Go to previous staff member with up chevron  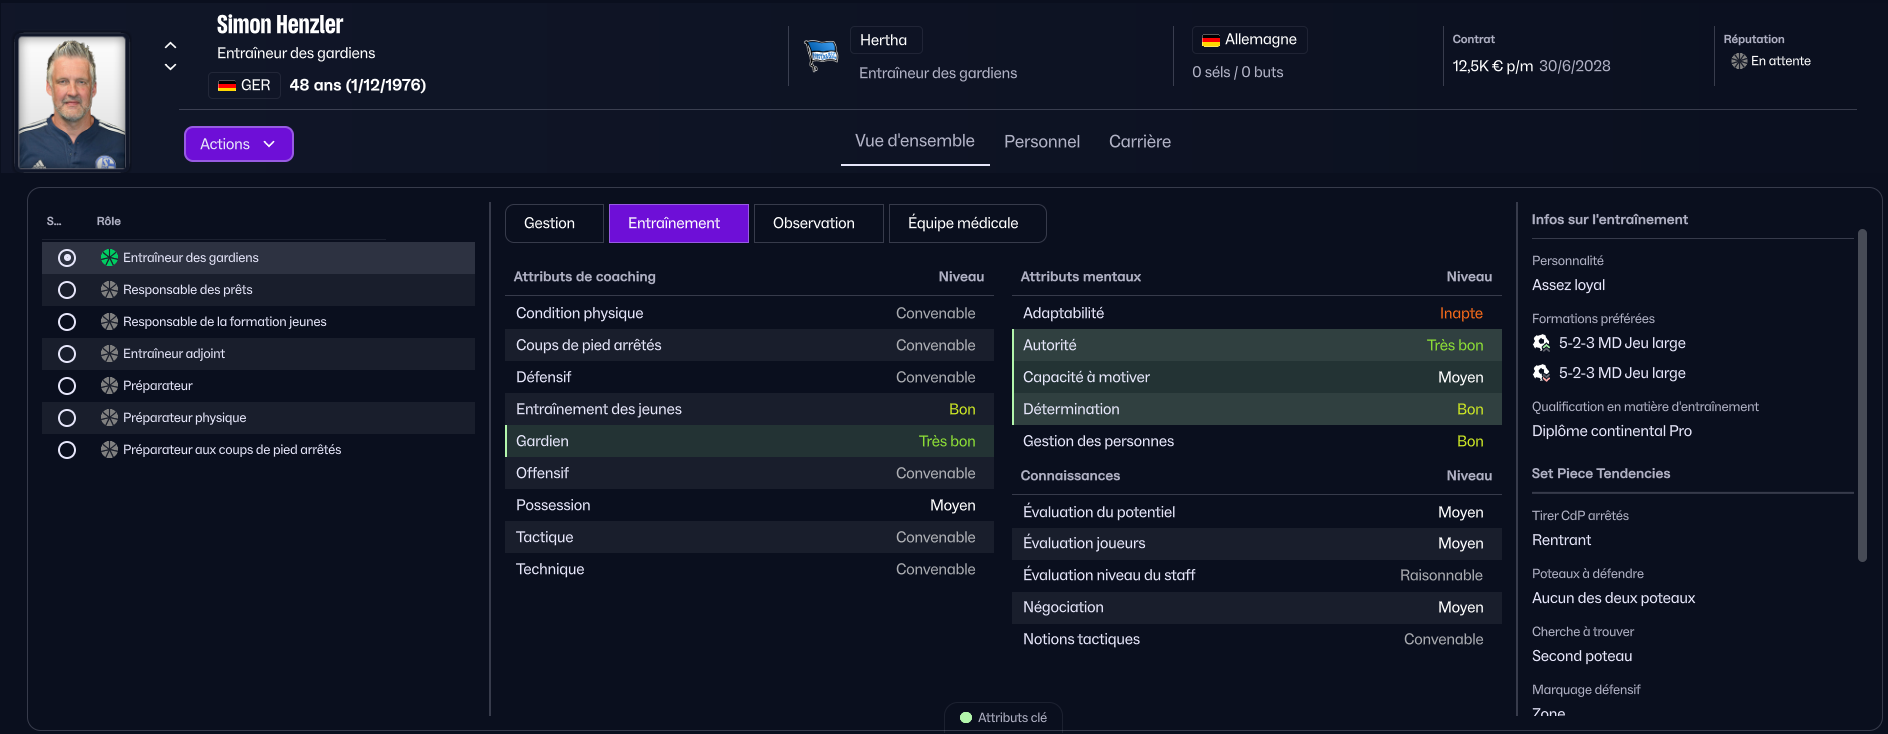(170, 45)
